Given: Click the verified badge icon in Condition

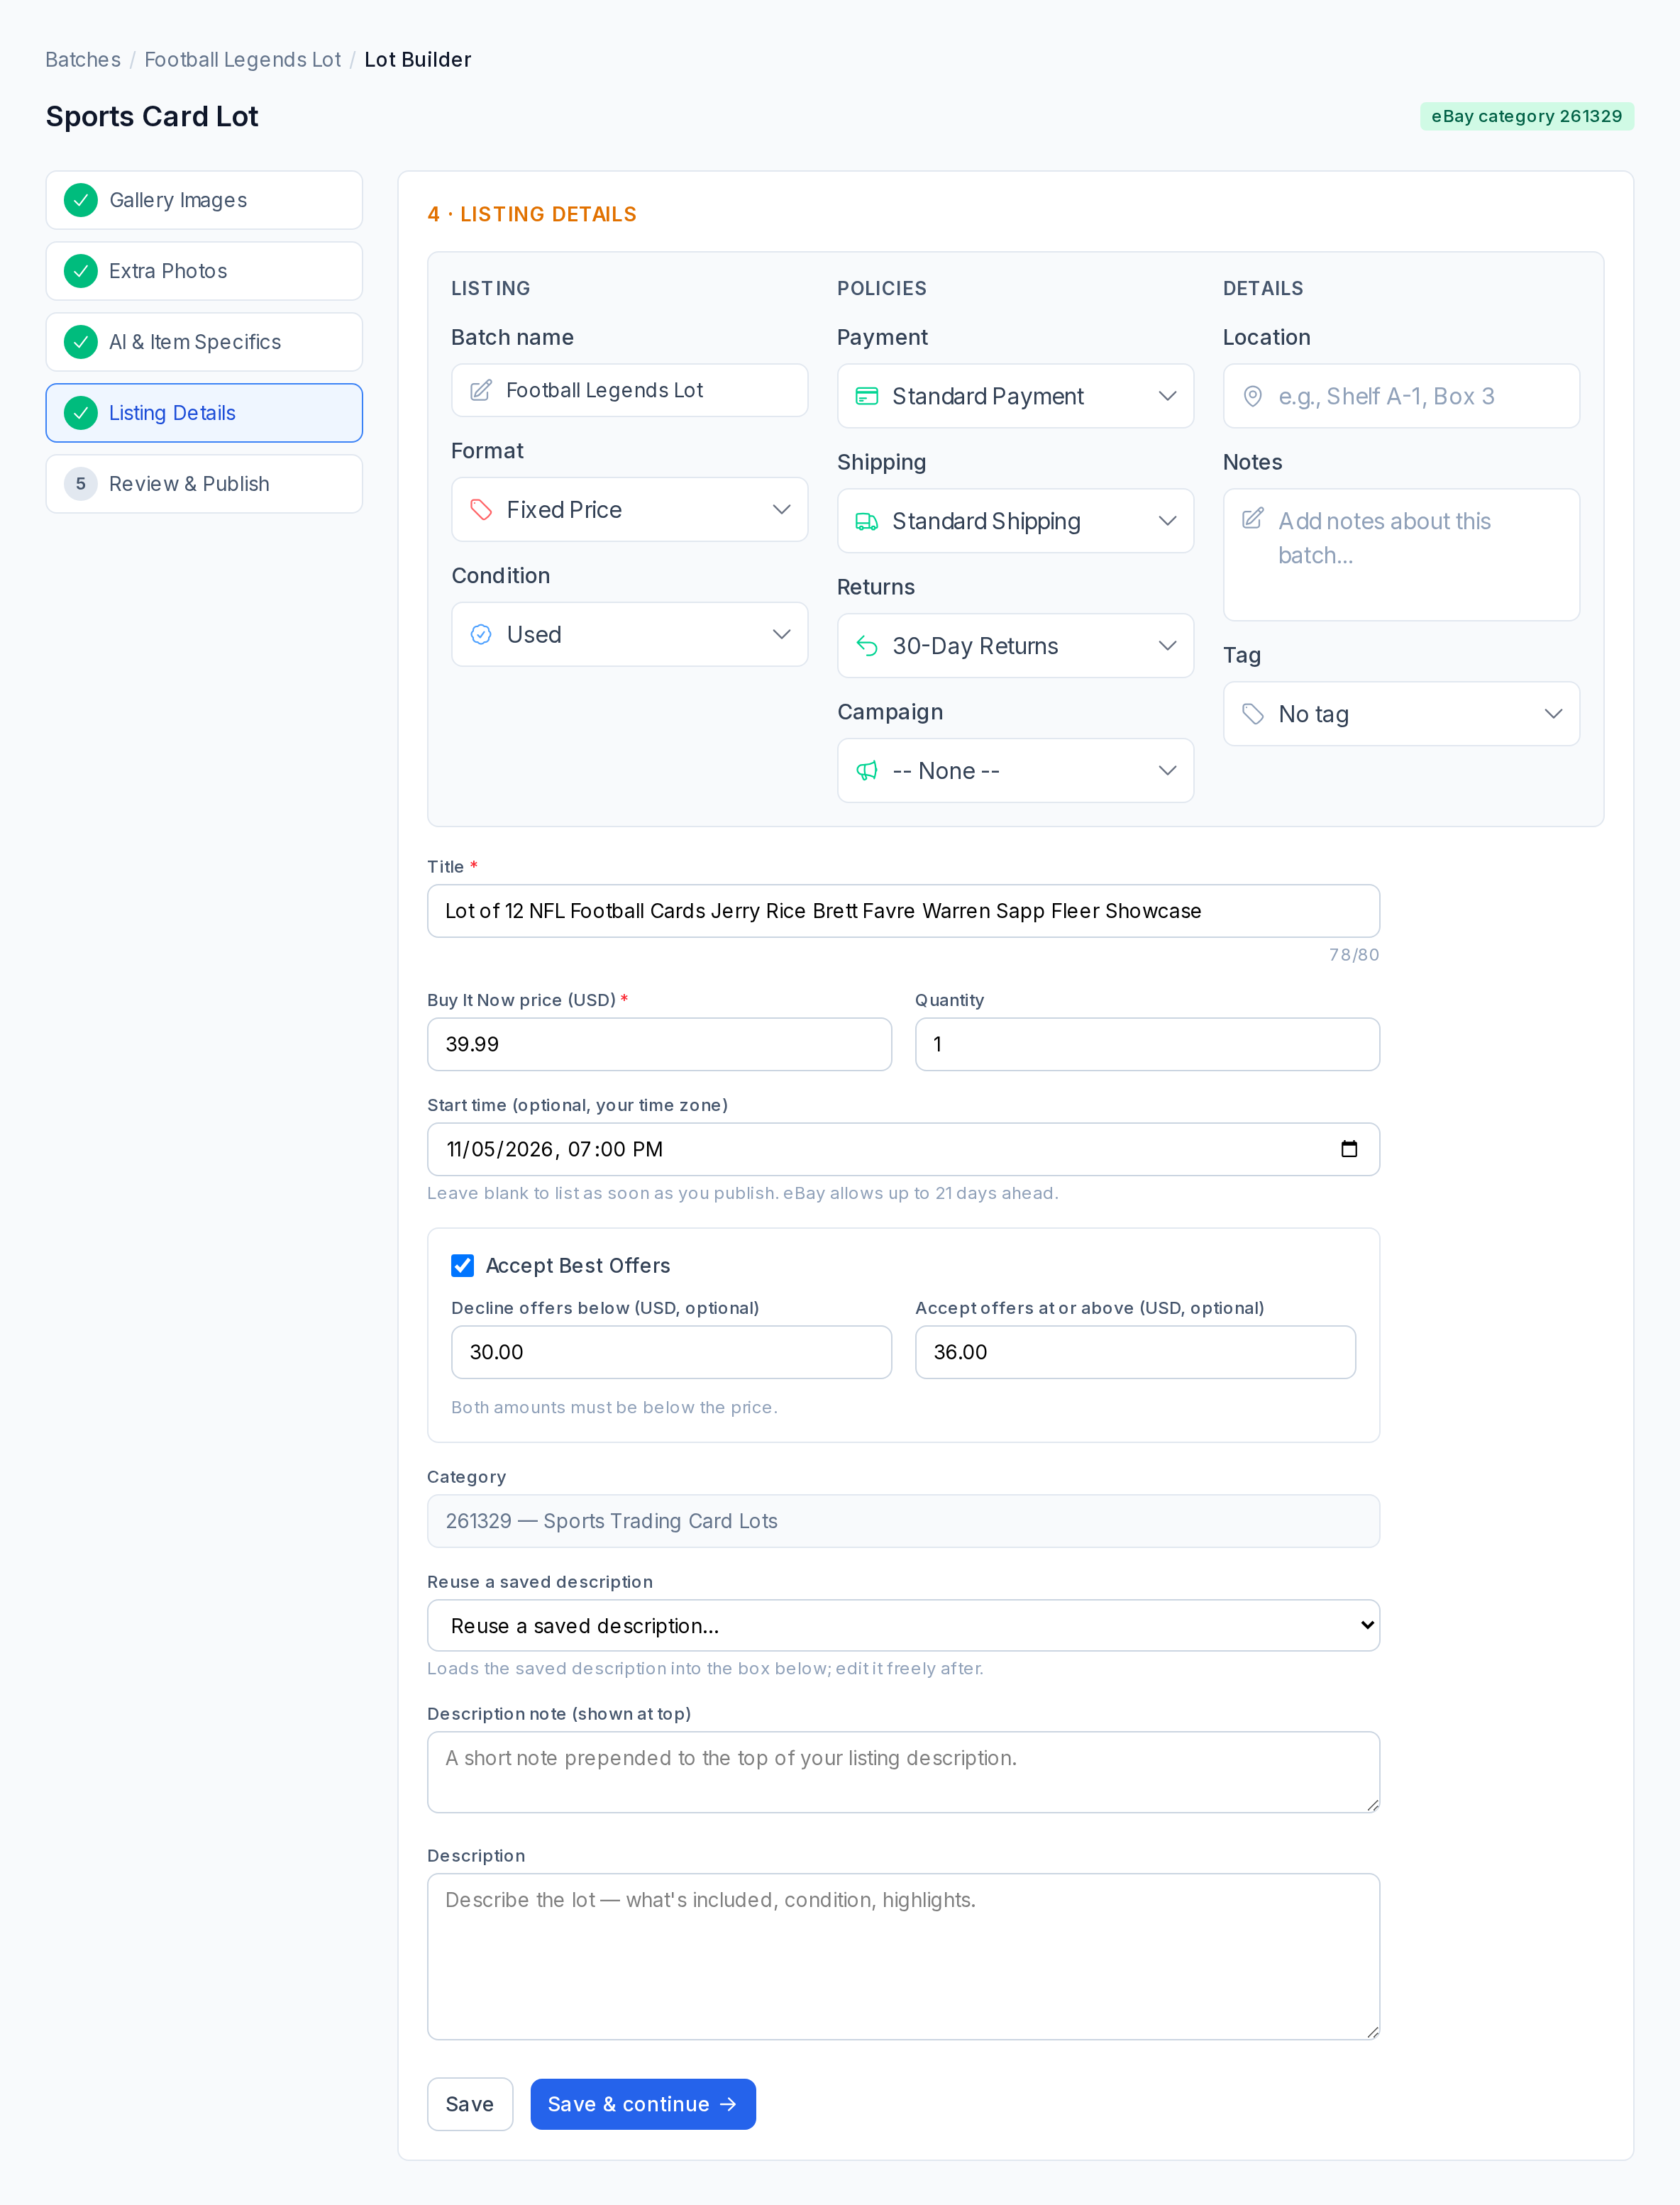Looking at the screenshot, I should (x=481, y=635).
